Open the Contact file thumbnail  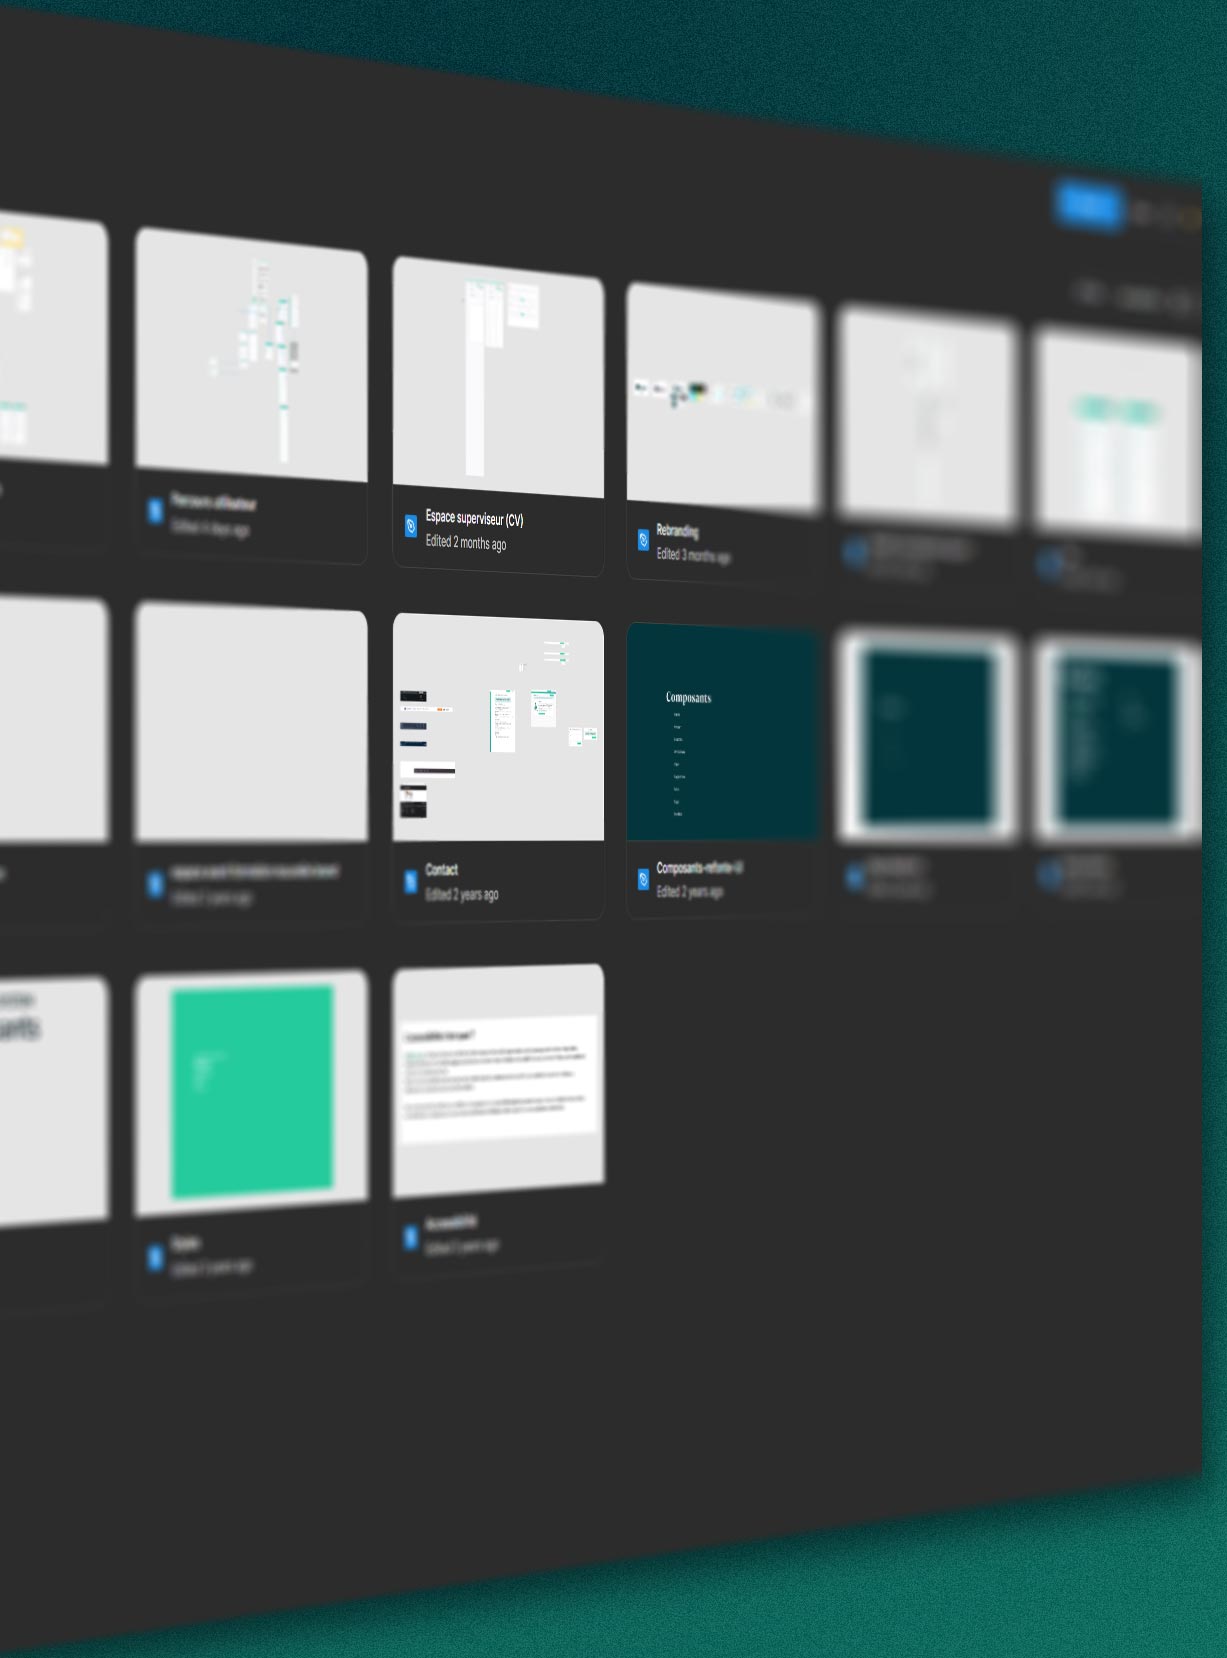tap(498, 728)
